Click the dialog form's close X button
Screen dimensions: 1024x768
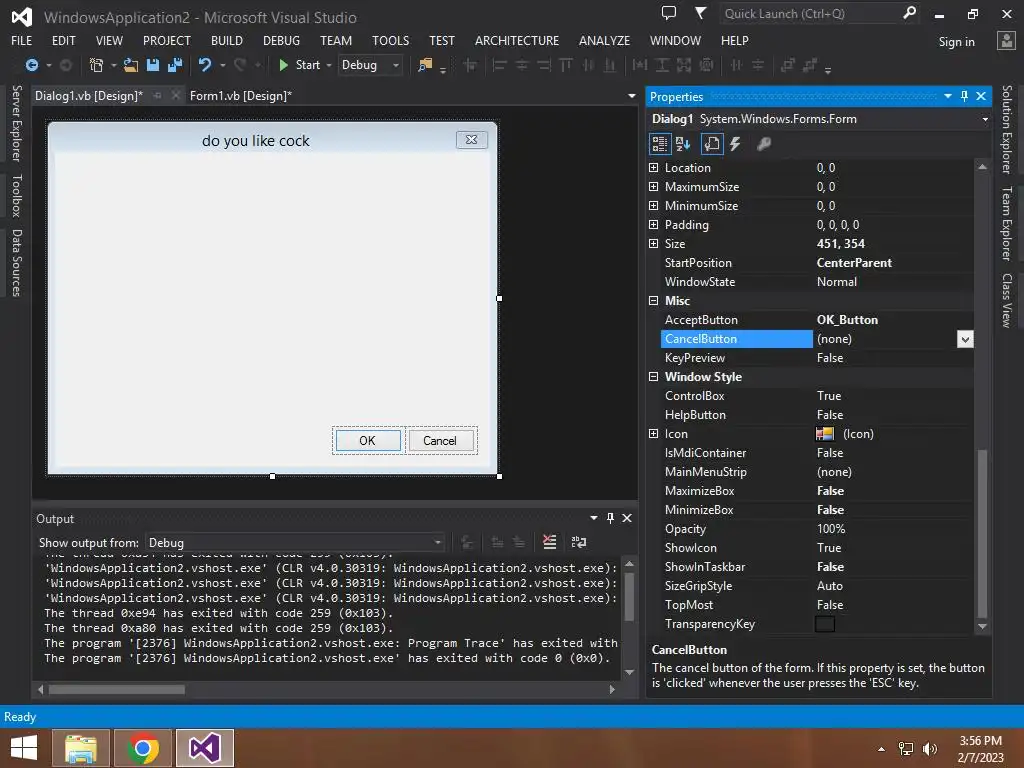pyautogui.click(x=472, y=139)
